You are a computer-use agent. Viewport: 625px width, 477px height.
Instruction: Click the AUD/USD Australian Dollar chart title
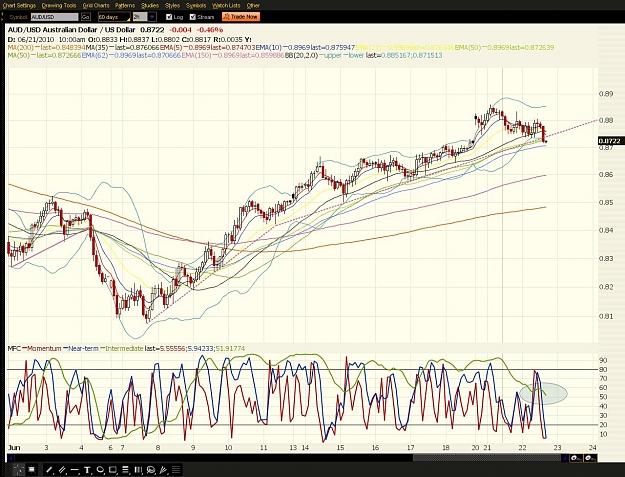pos(71,30)
